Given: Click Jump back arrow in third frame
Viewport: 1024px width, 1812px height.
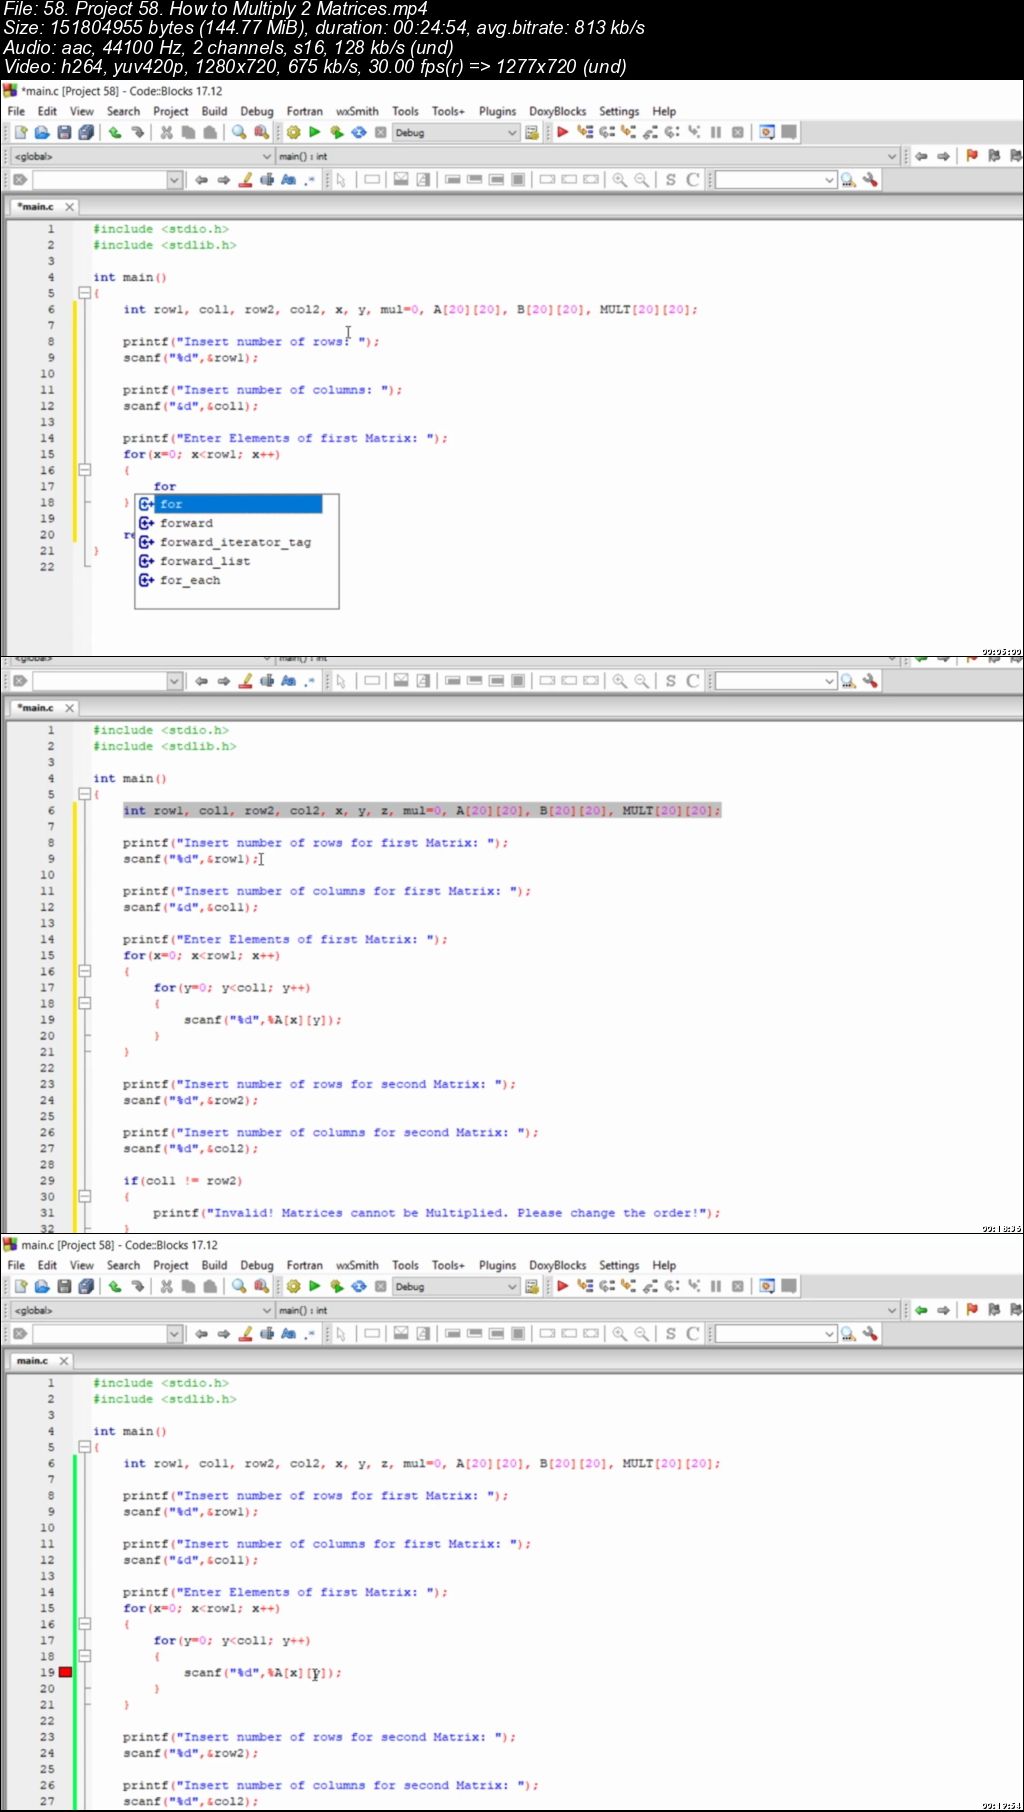Looking at the screenshot, I should click(921, 1310).
